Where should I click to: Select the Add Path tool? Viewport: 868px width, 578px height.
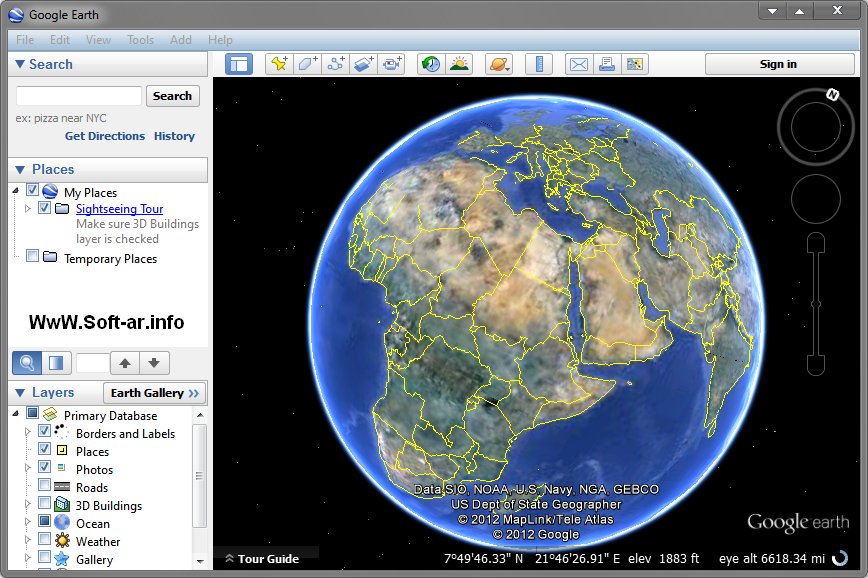coord(337,63)
